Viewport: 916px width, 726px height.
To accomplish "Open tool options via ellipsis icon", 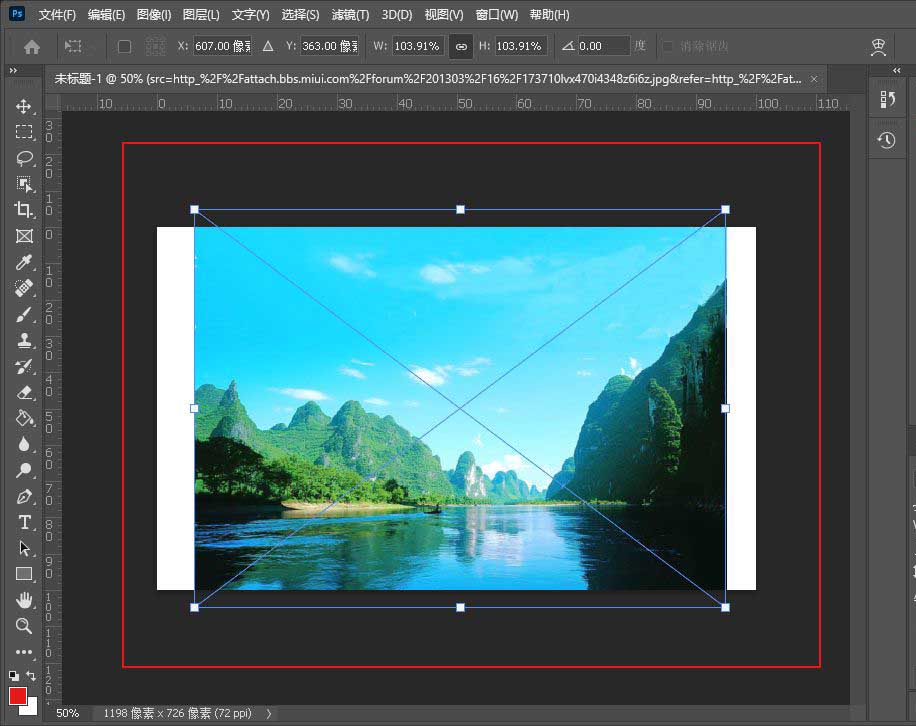I will [x=25, y=653].
